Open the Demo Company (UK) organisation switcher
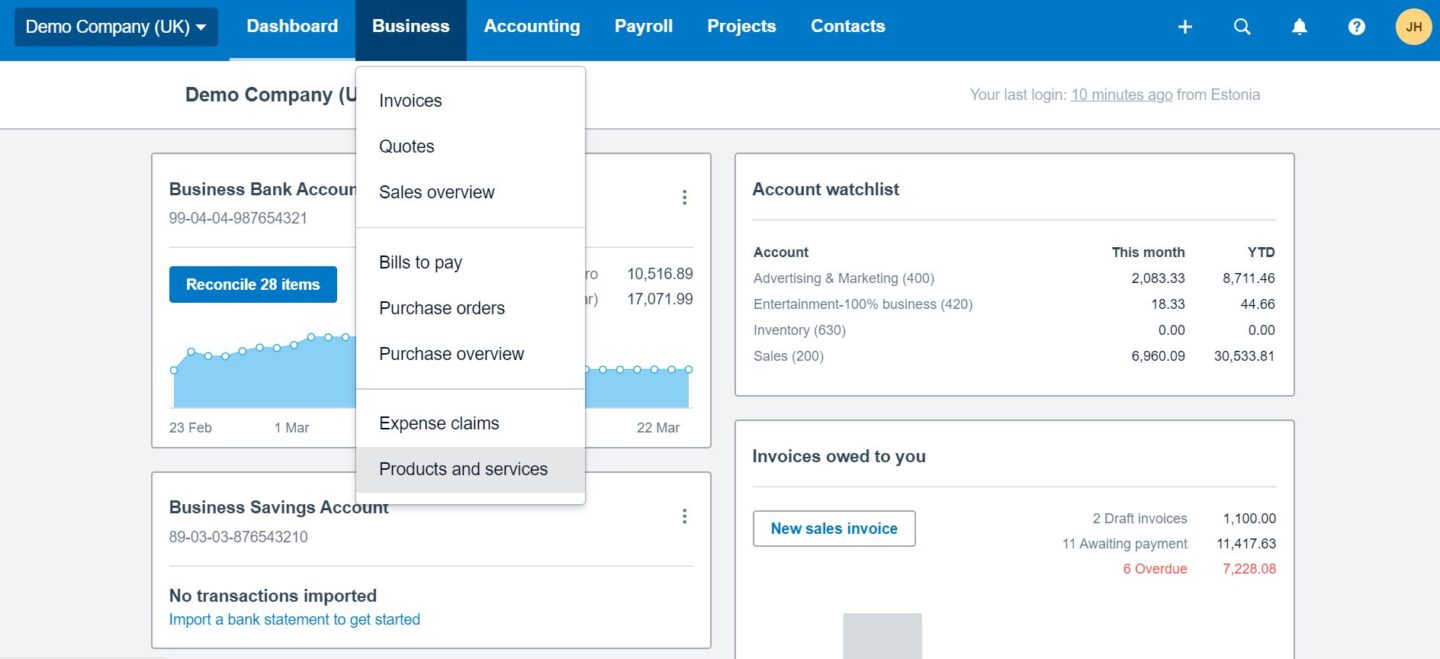1440x659 pixels. (115, 26)
